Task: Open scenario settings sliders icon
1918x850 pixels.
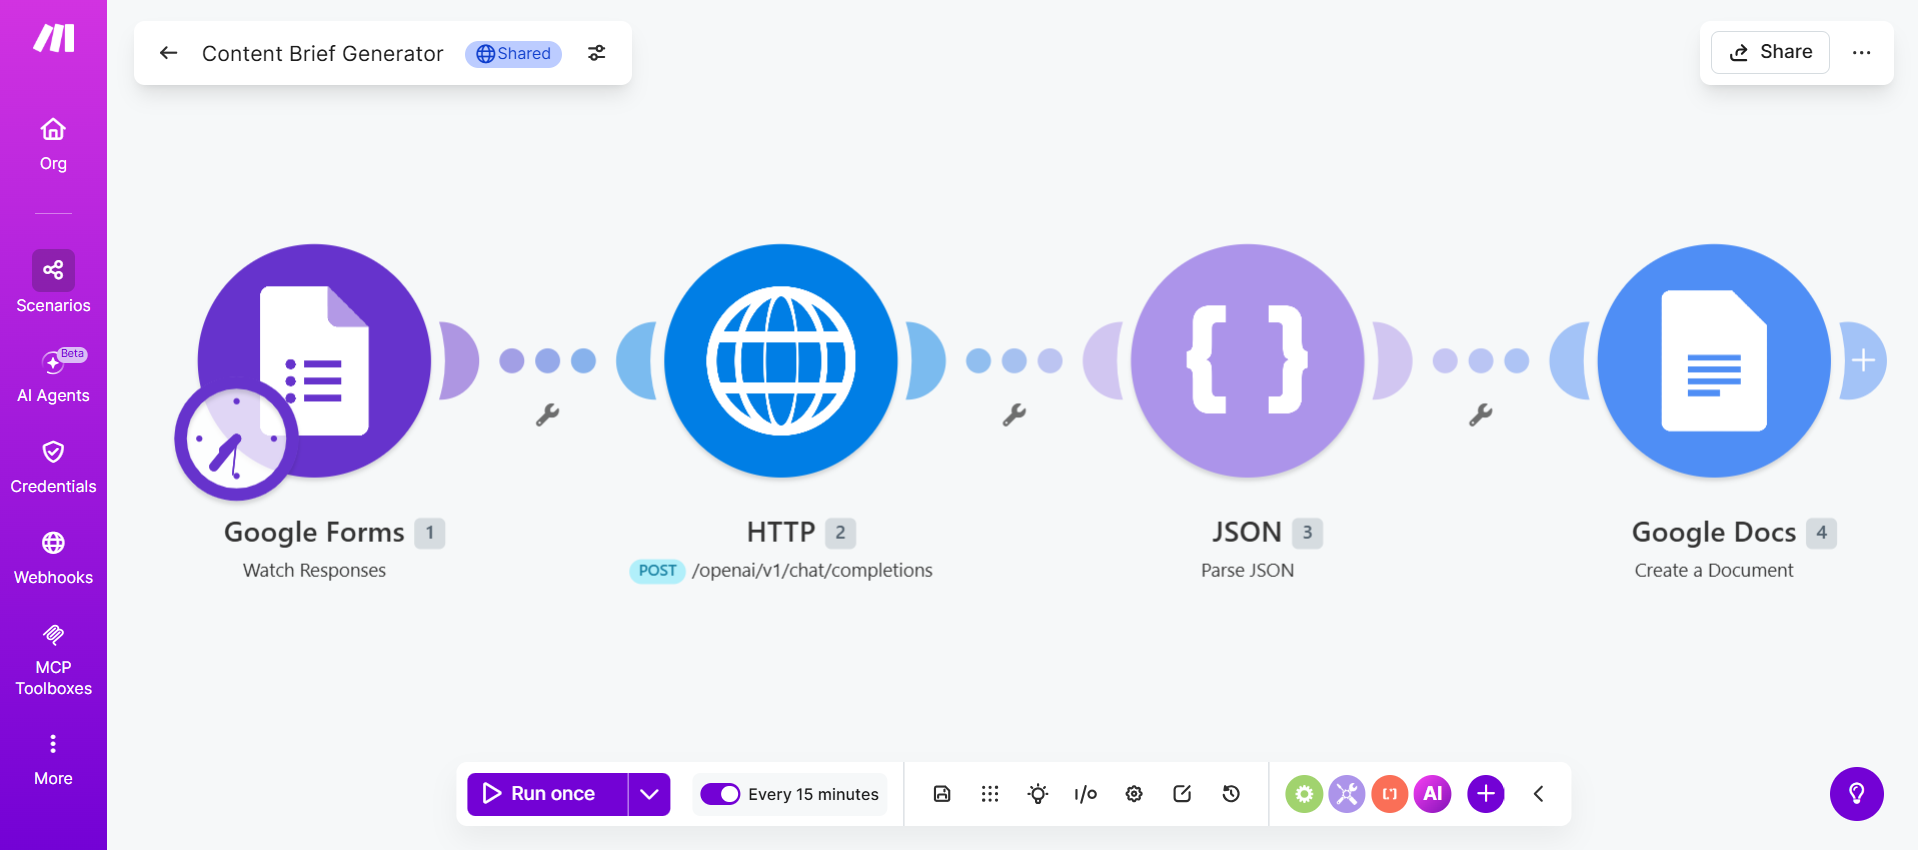Action: click(x=597, y=53)
